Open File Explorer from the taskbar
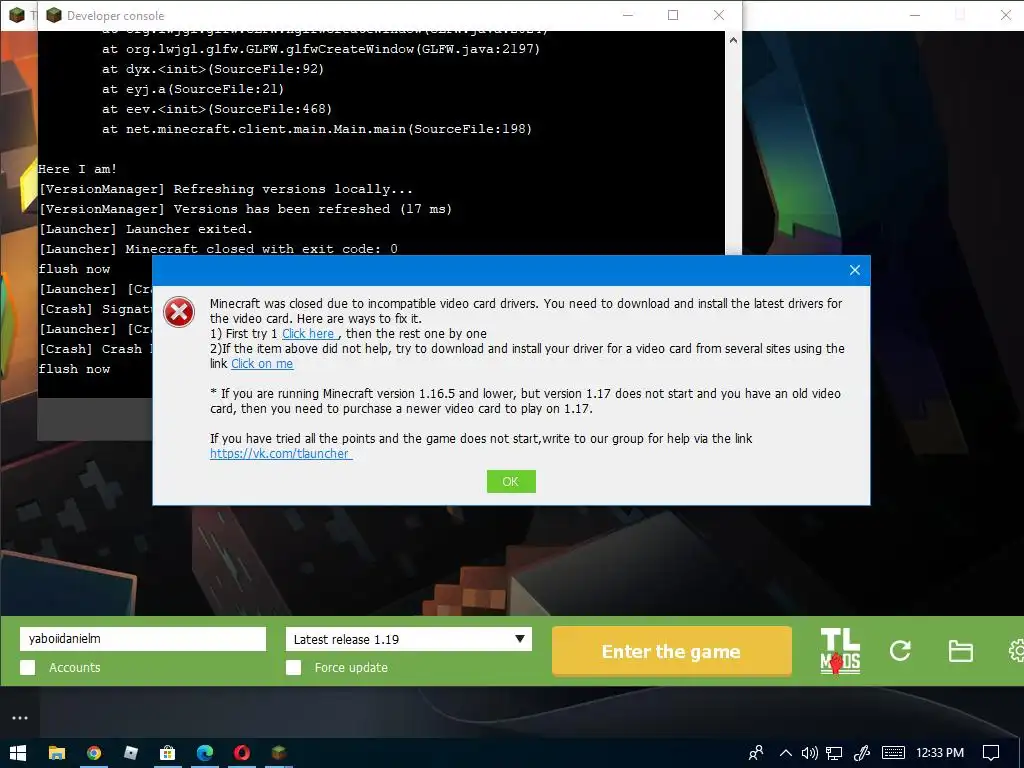Image resolution: width=1024 pixels, height=768 pixels. [57, 753]
